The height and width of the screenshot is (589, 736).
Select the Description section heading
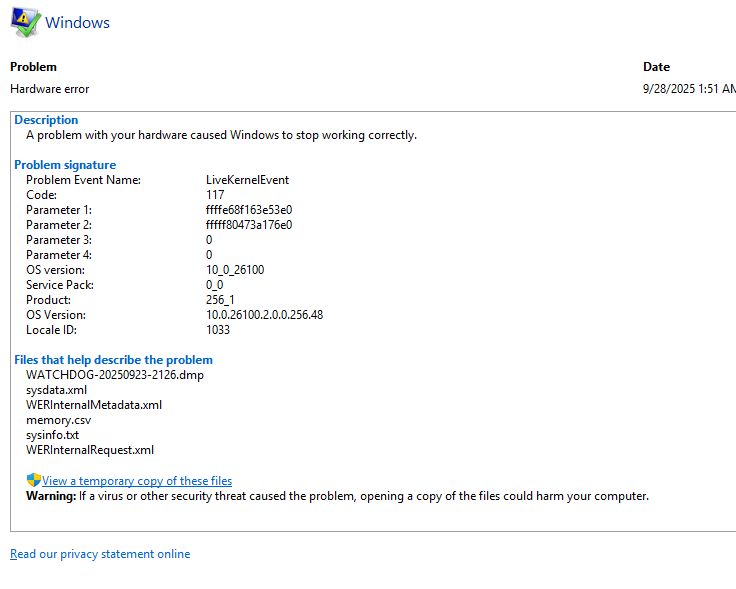46,120
